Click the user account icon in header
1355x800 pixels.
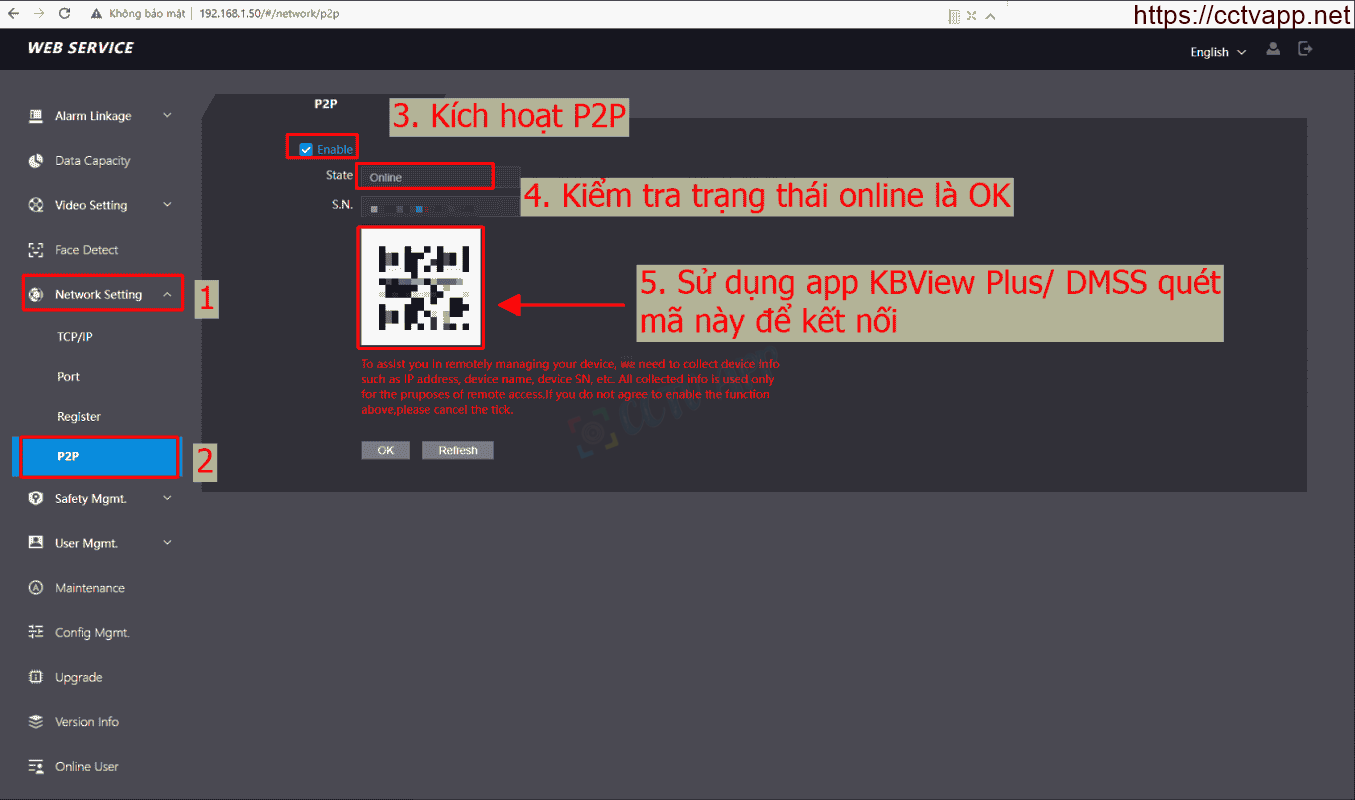(1273, 49)
